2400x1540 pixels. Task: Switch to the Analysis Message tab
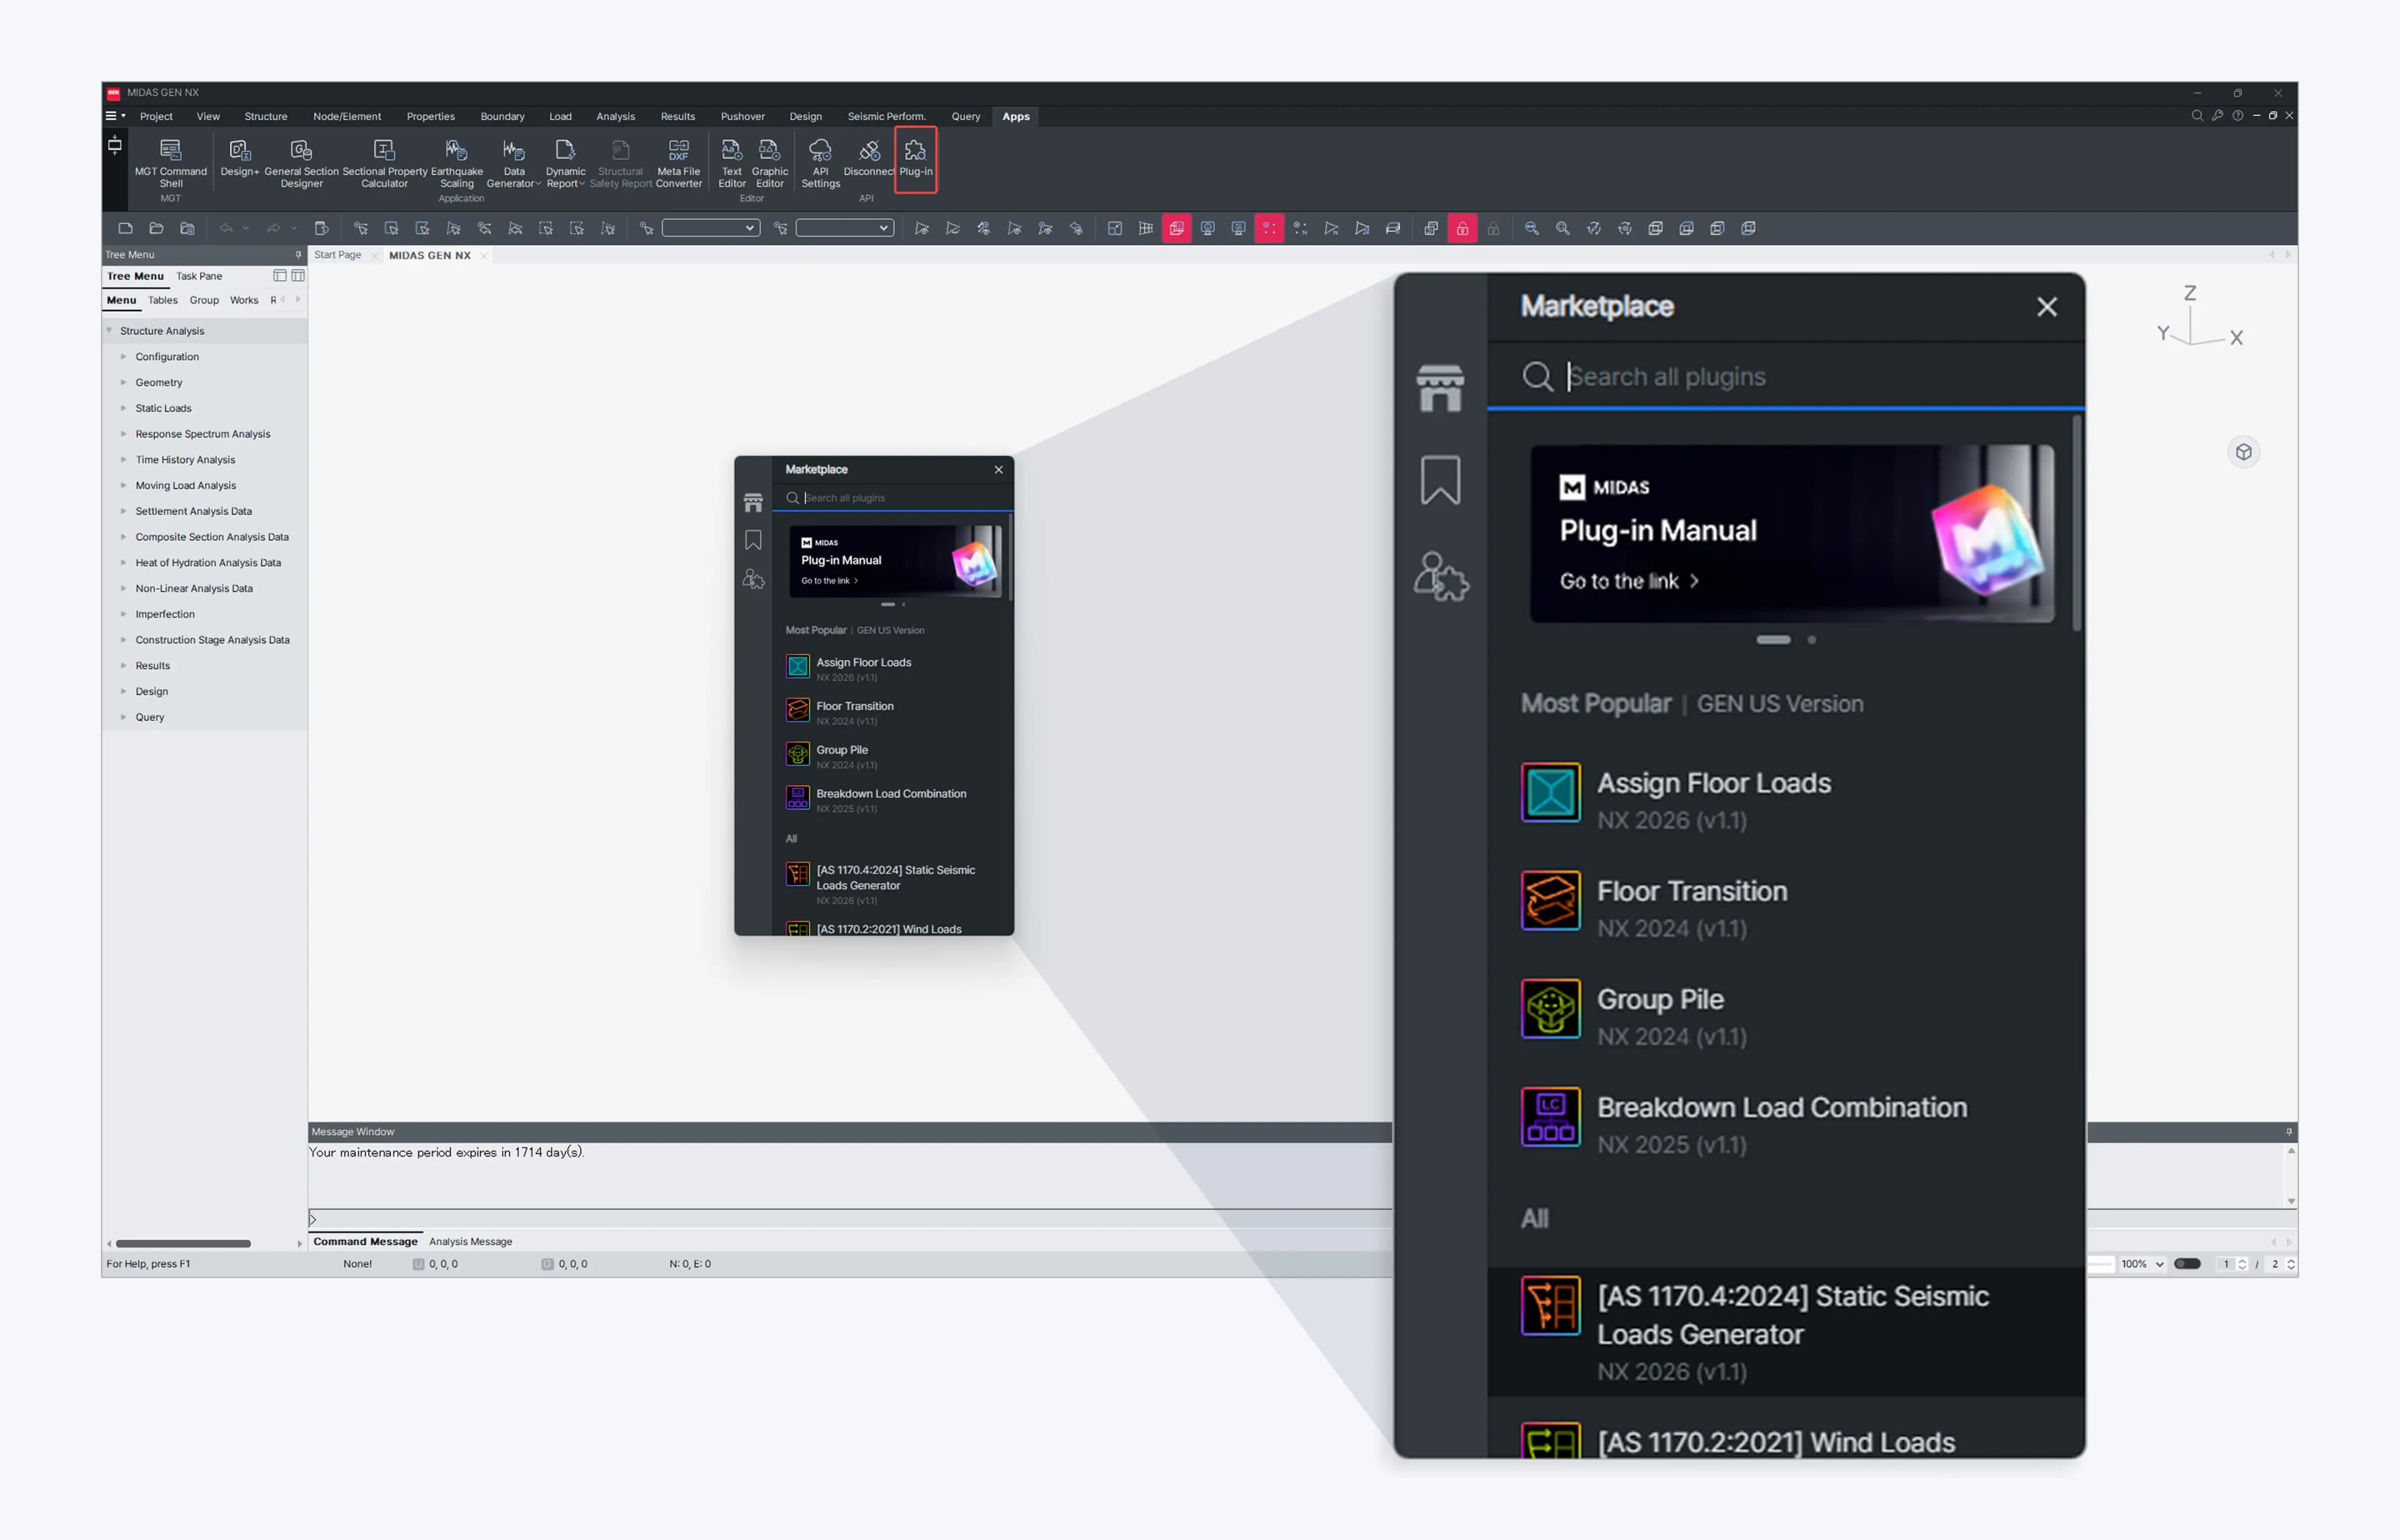point(471,1242)
